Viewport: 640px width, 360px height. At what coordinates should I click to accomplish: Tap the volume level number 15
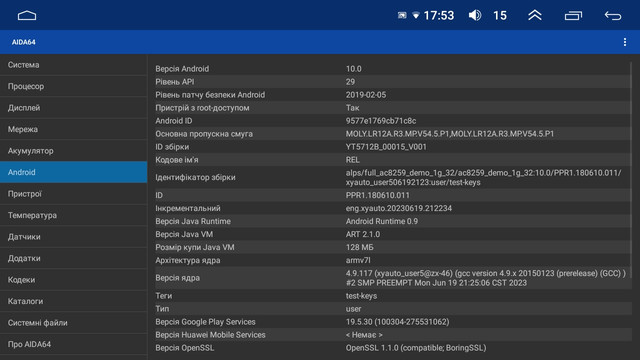pyautogui.click(x=500, y=16)
